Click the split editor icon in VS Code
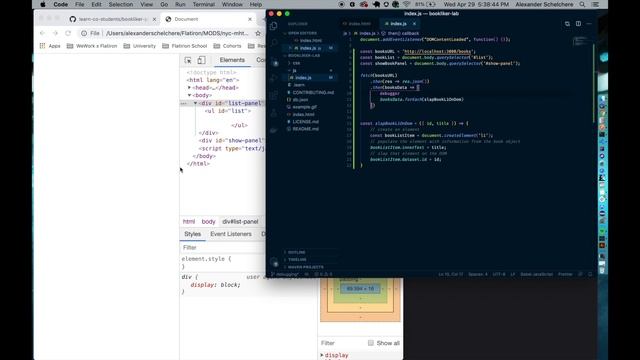The image size is (640, 360). click(x=578, y=24)
